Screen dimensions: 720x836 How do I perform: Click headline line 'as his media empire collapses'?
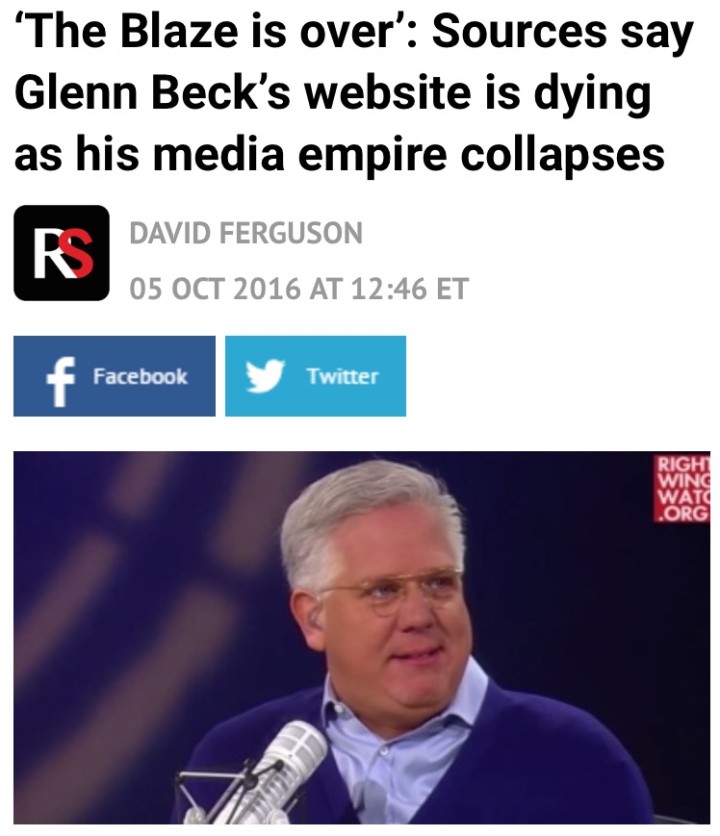click(x=339, y=154)
